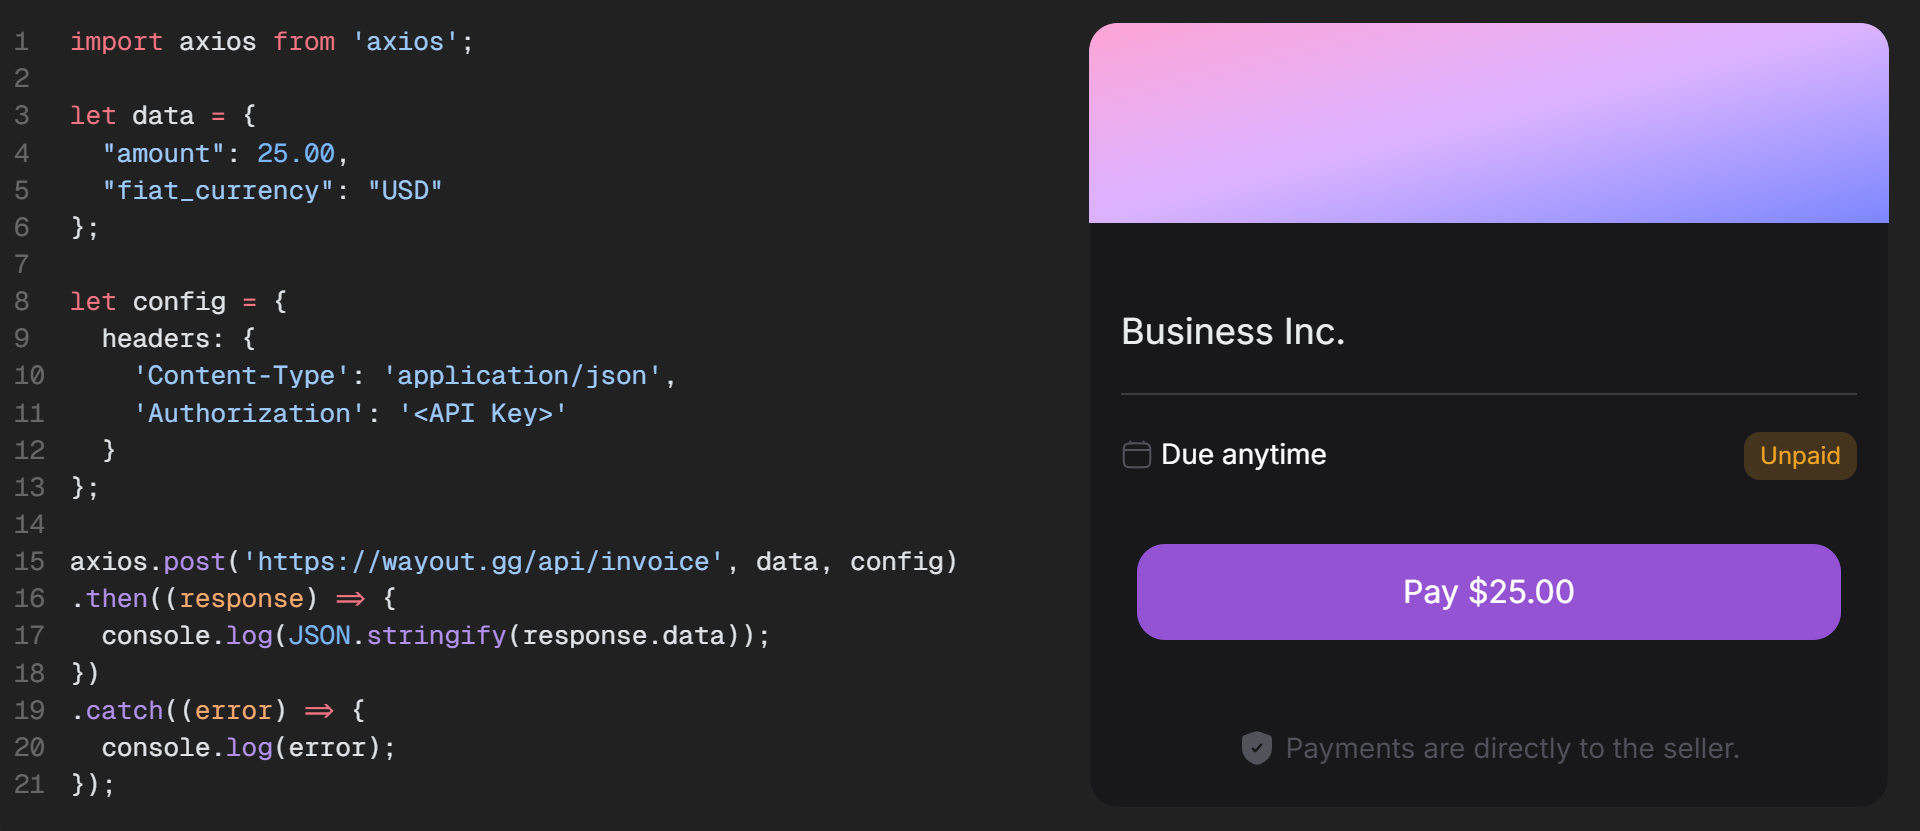Click the Pay $25.00 button

pos(1488,592)
